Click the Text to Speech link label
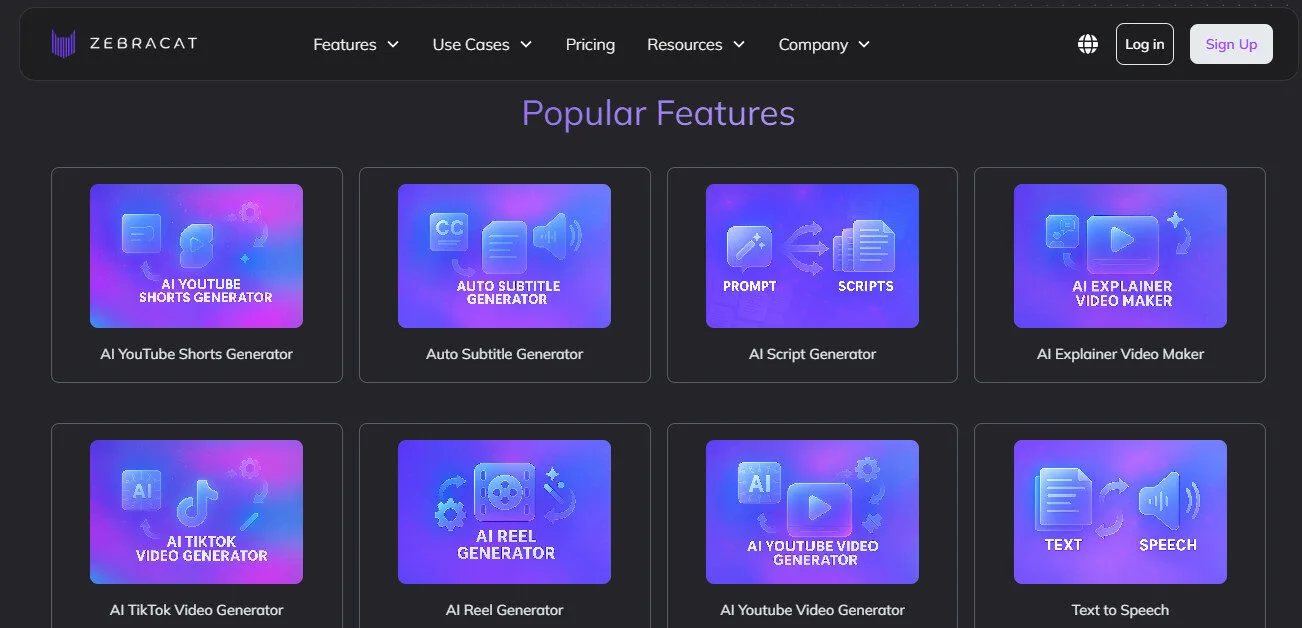Screen dimensions: 1302x628 point(1120,609)
